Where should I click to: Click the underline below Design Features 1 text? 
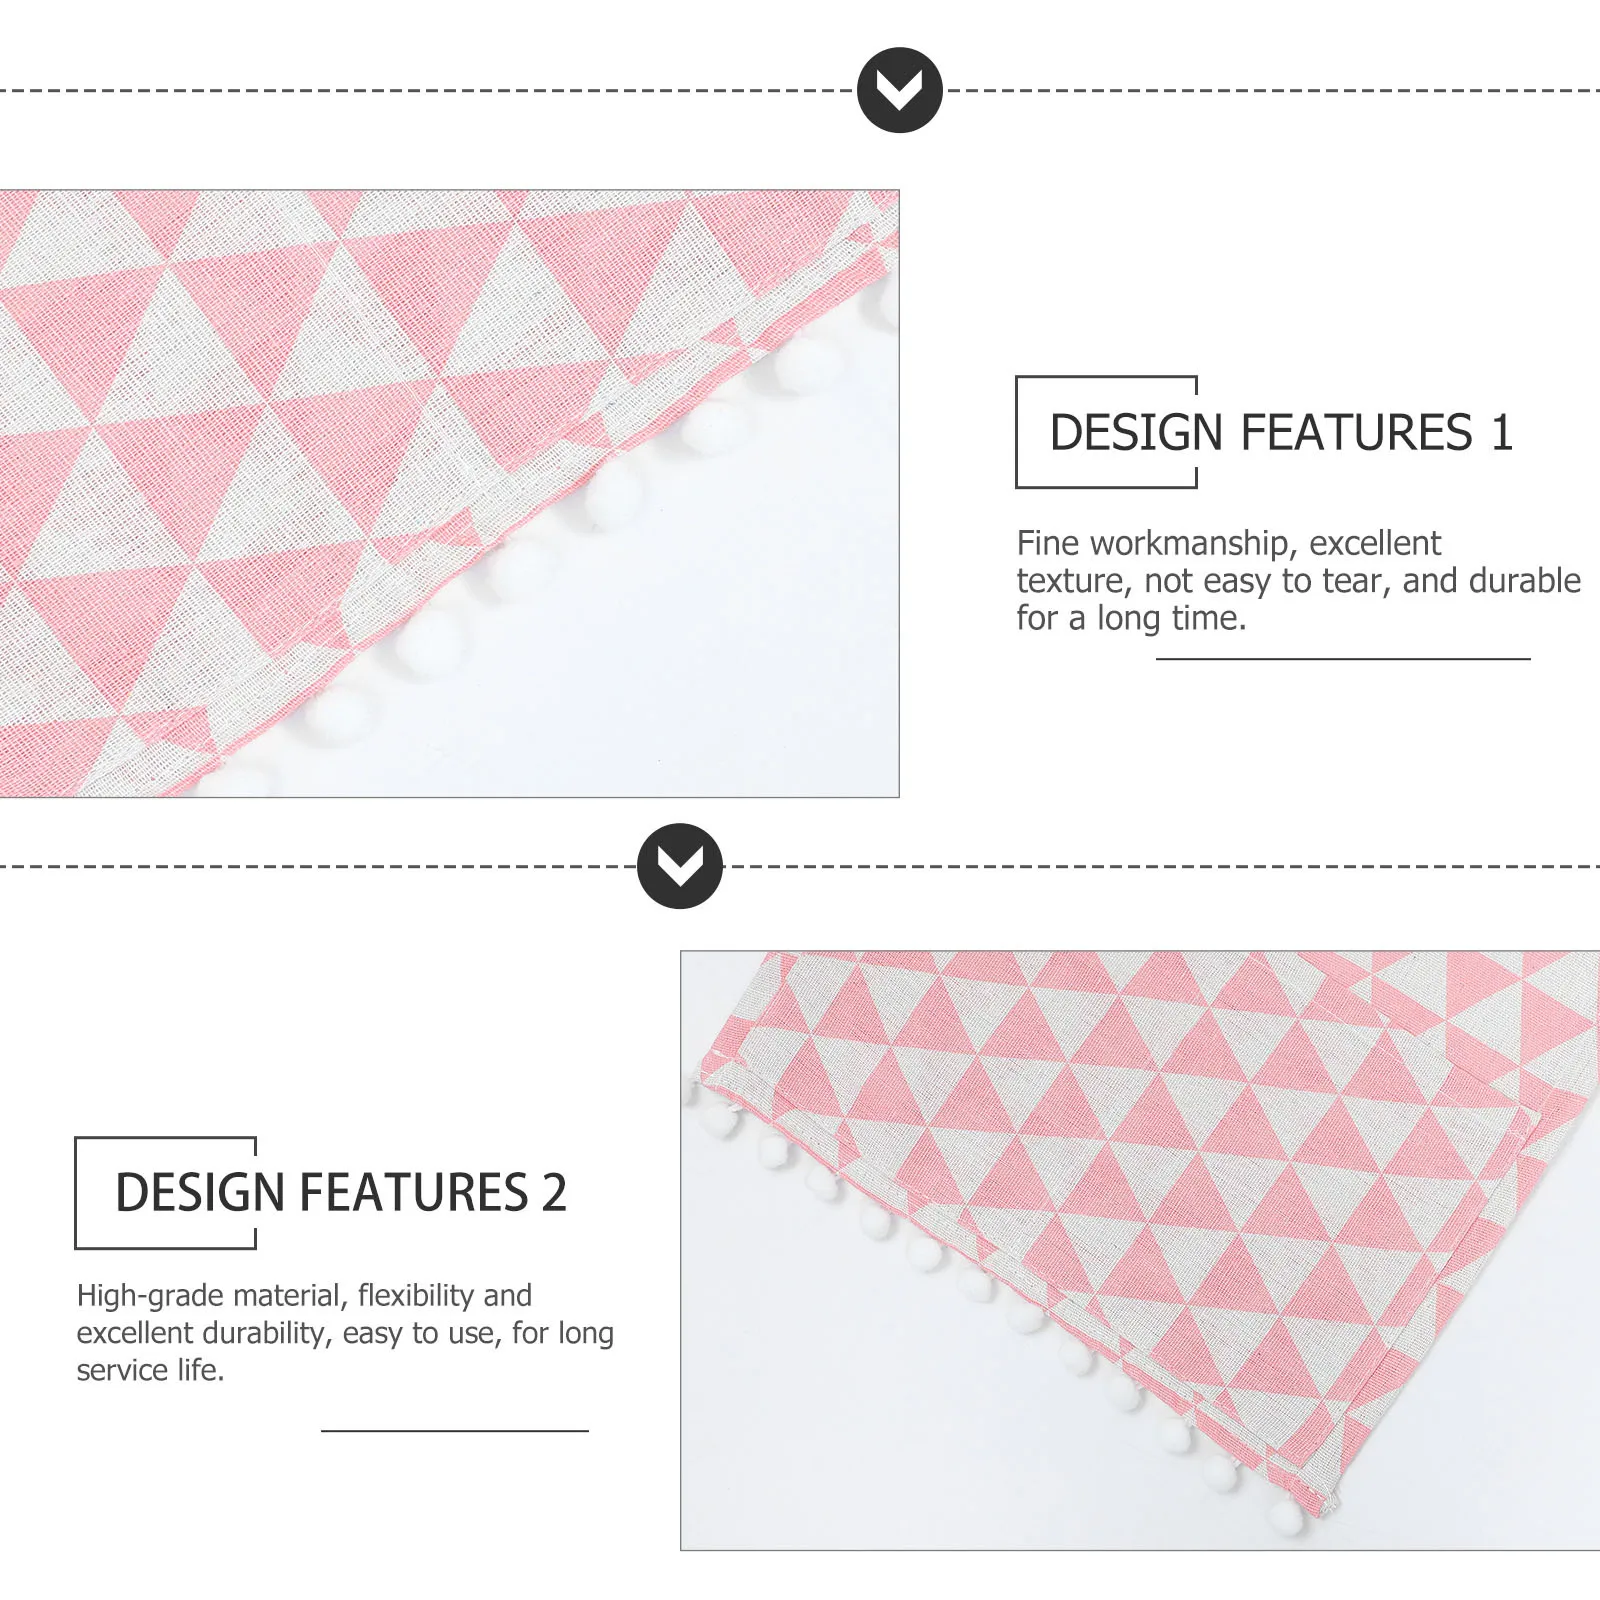(1343, 659)
